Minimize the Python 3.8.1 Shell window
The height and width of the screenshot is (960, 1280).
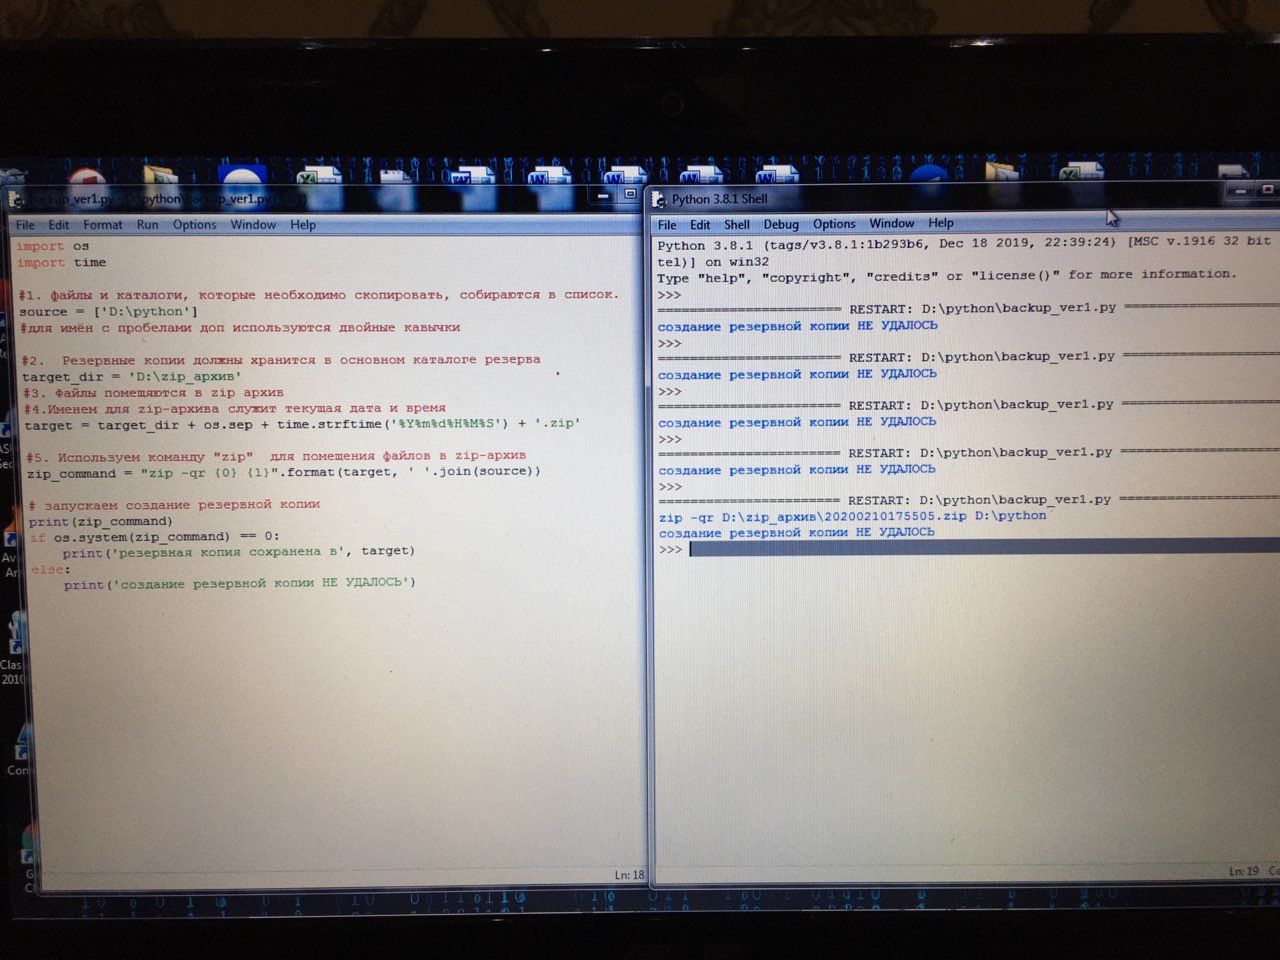click(x=1241, y=190)
